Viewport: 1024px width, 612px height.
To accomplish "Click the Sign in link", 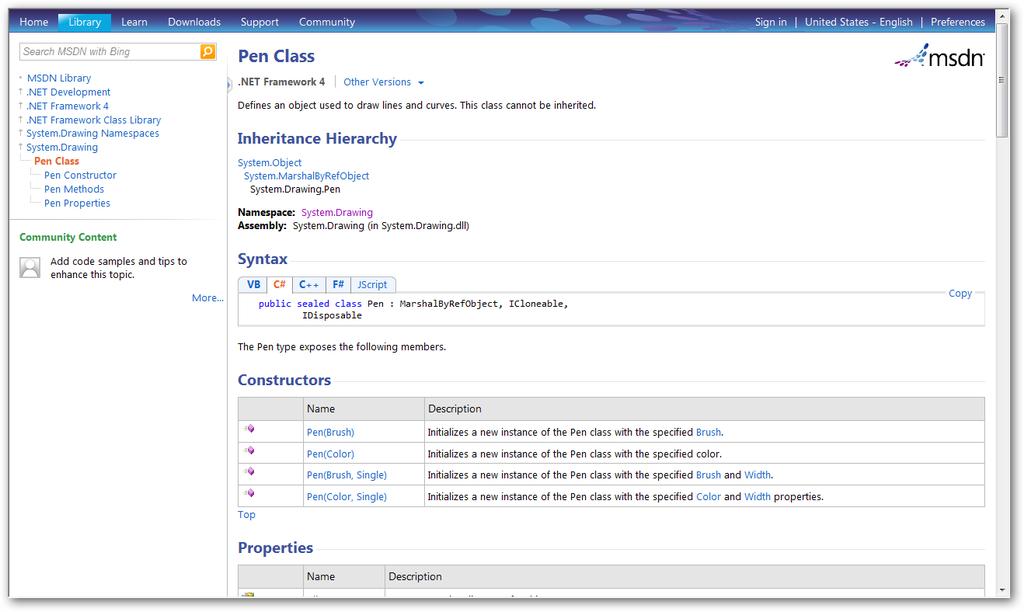I will tap(771, 22).
